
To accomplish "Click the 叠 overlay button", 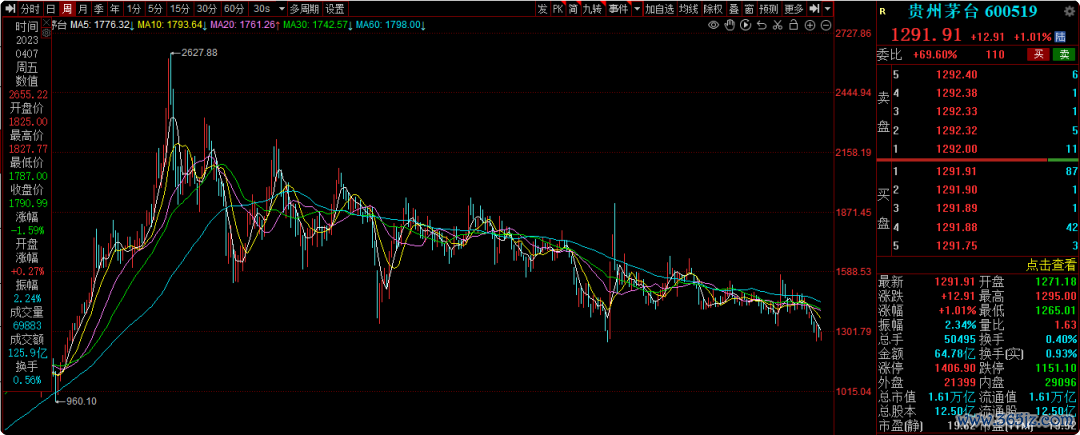I will [734, 9].
